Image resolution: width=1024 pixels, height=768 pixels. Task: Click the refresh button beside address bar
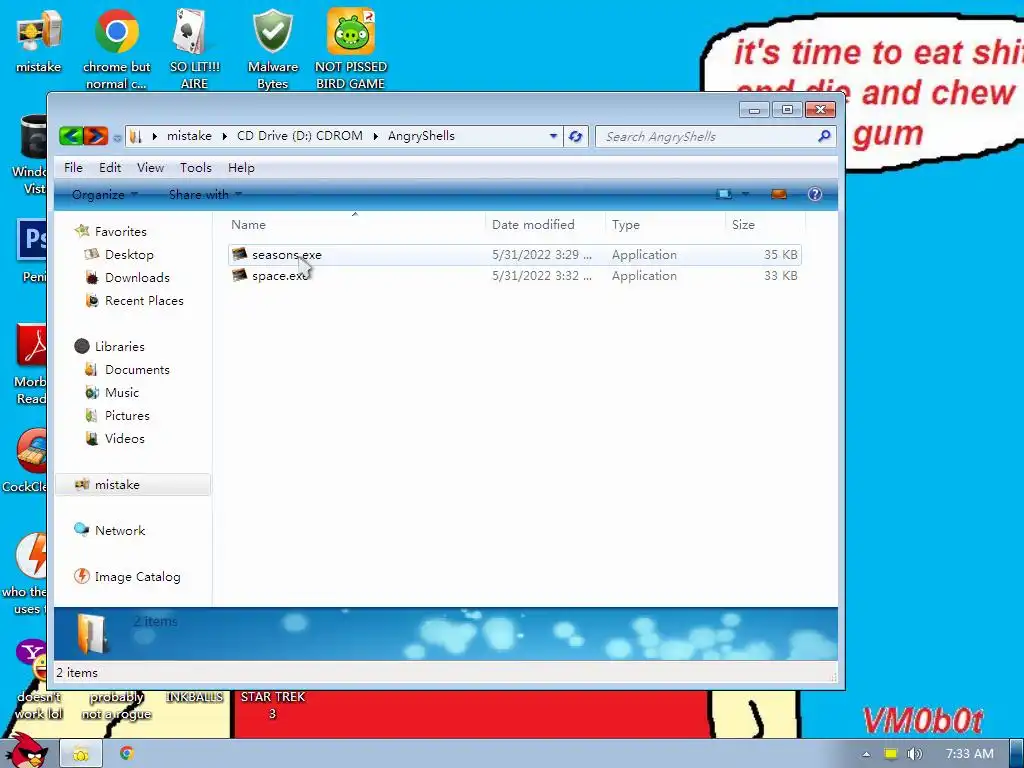pos(575,136)
